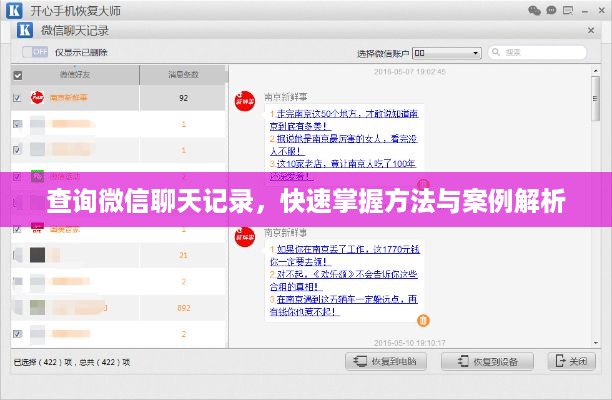Click the 消息条数 column header
Viewport: 612px width, 400px height.
click(183, 75)
